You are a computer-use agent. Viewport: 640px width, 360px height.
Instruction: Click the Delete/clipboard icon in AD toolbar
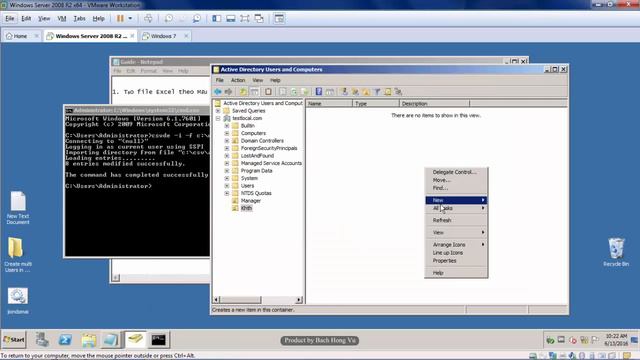coord(268,92)
